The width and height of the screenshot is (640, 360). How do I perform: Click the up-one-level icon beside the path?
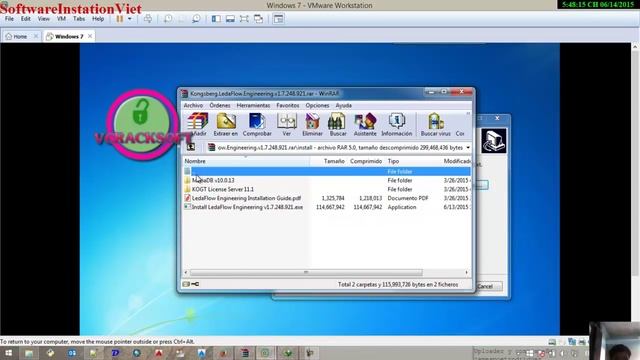tap(191, 147)
